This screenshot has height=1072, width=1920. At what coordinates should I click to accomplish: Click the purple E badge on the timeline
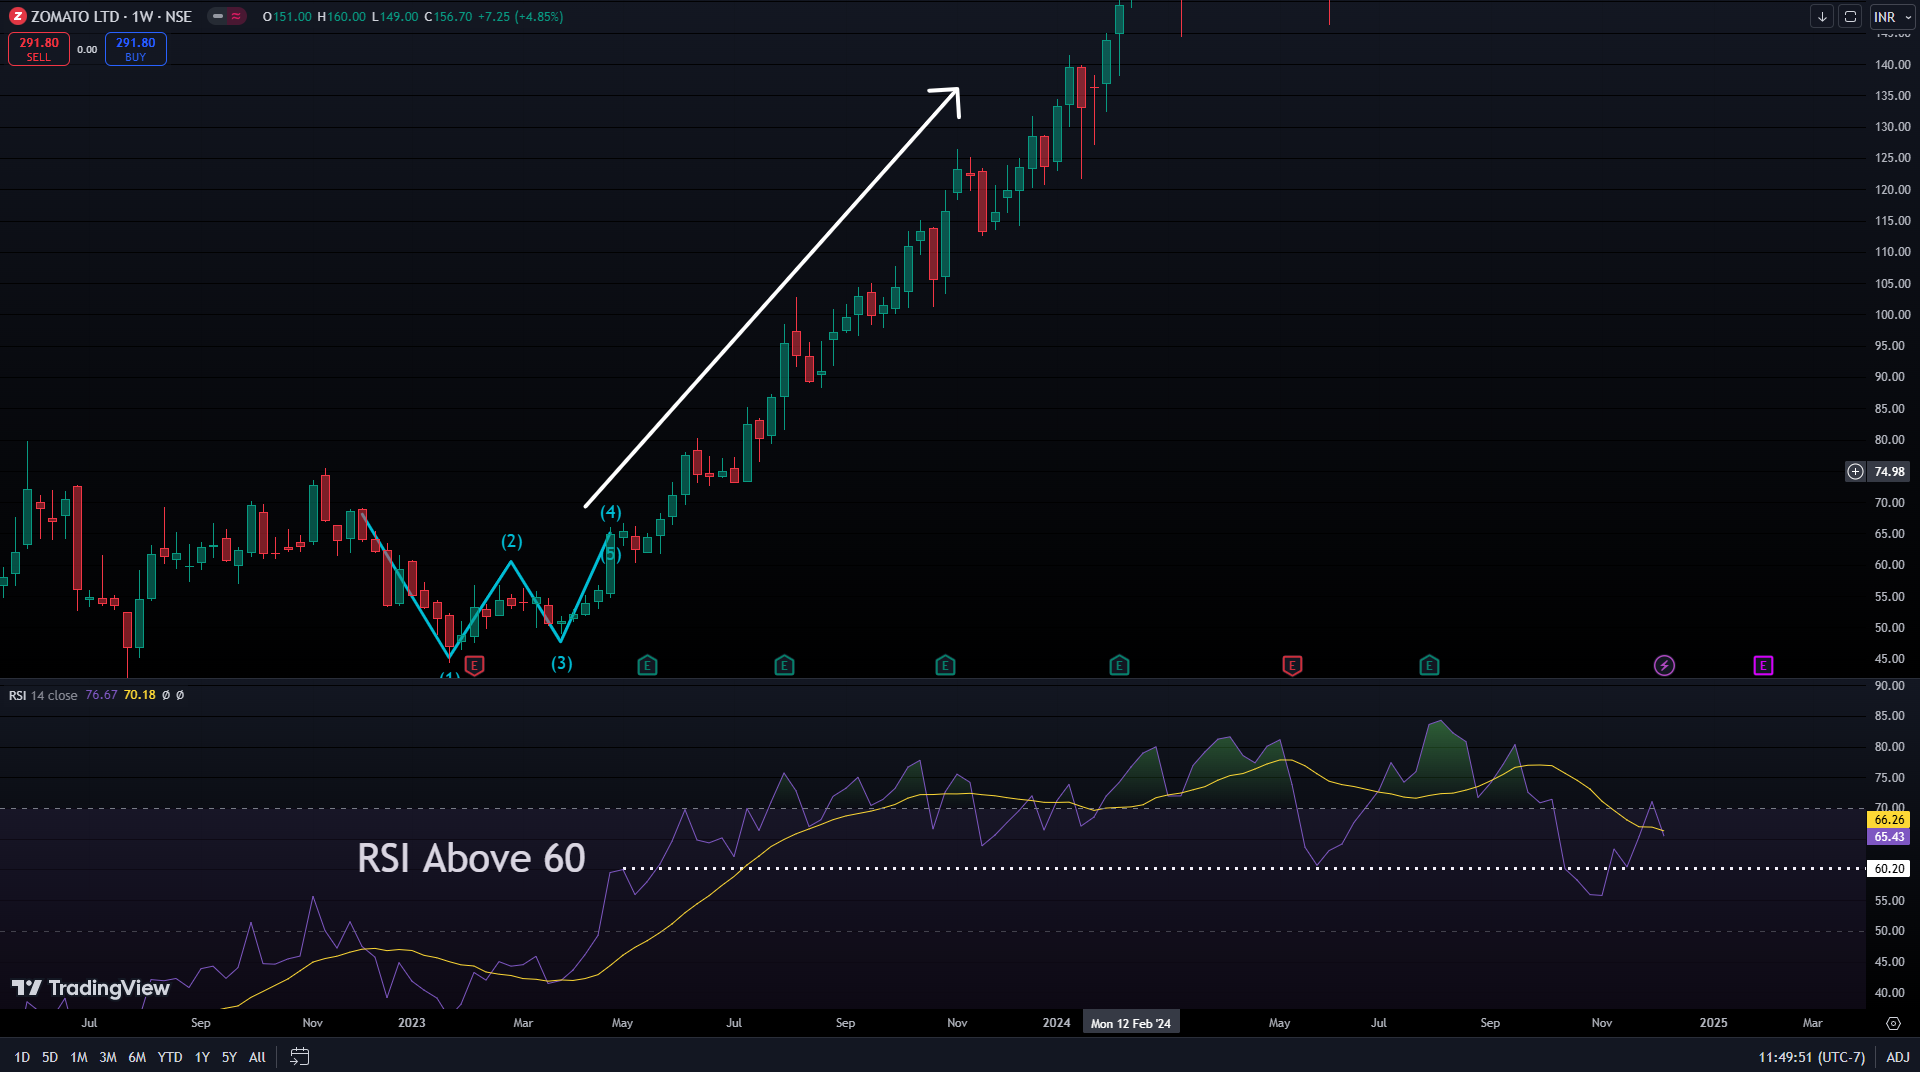[1763, 665]
